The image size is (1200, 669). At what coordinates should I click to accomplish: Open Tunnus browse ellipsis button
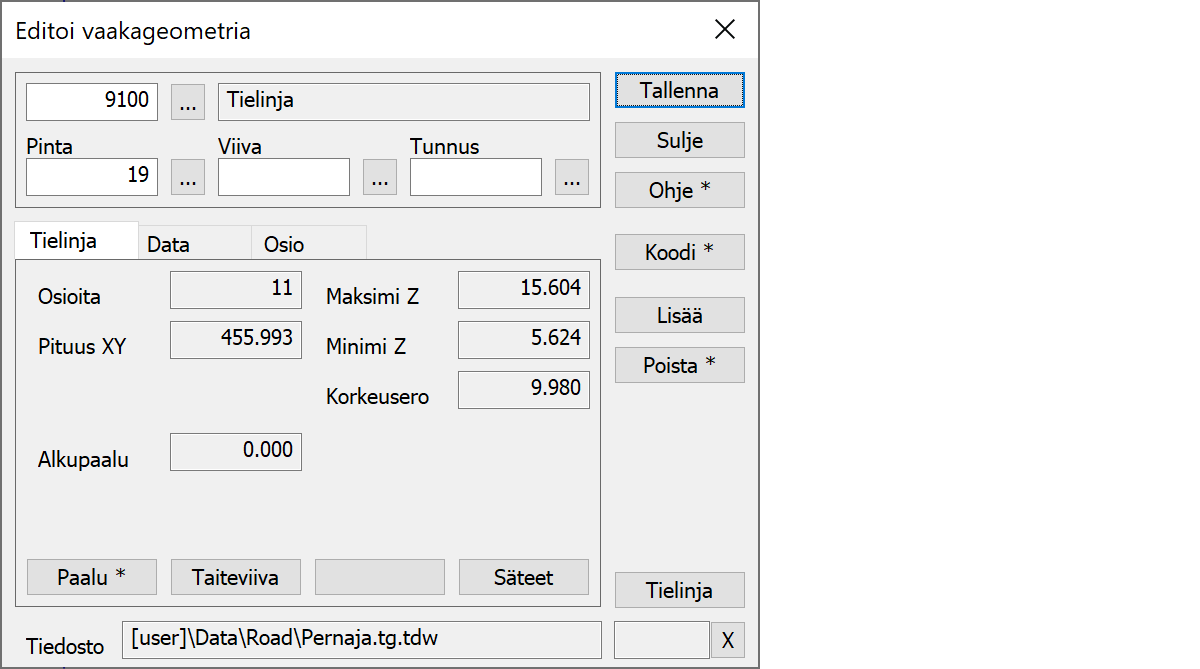tap(571, 177)
